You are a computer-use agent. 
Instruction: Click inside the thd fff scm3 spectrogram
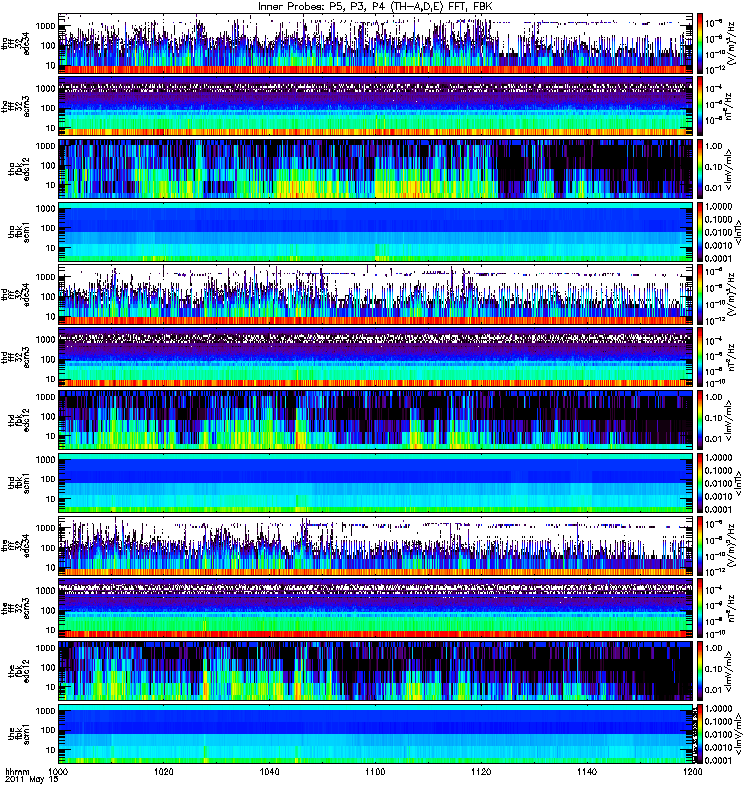pos(376,358)
